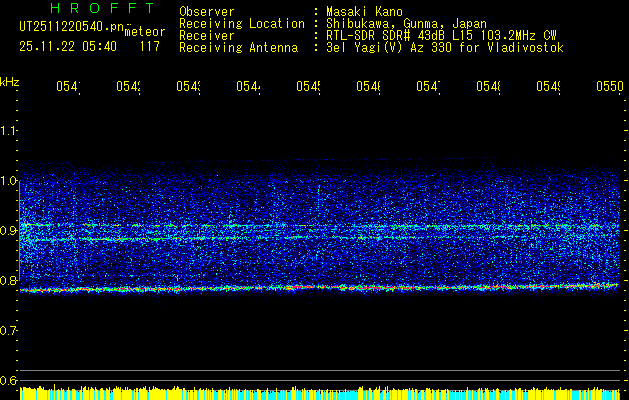This screenshot has width=629, height=400.
Task: Click the 0.9 frequency axis label
Action: [x=8, y=230]
